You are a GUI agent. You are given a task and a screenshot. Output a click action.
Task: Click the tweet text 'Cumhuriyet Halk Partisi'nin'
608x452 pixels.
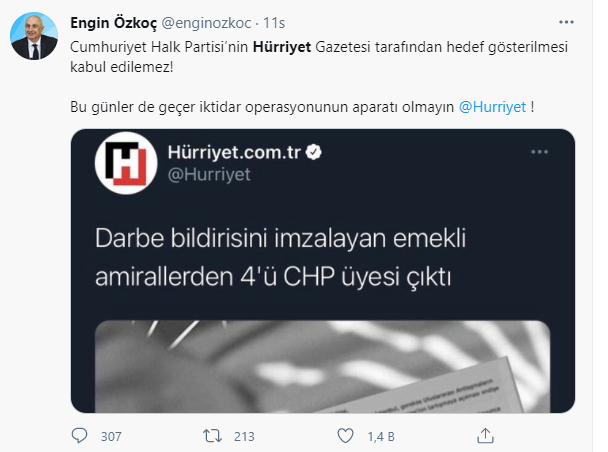pyautogui.click(x=159, y=47)
